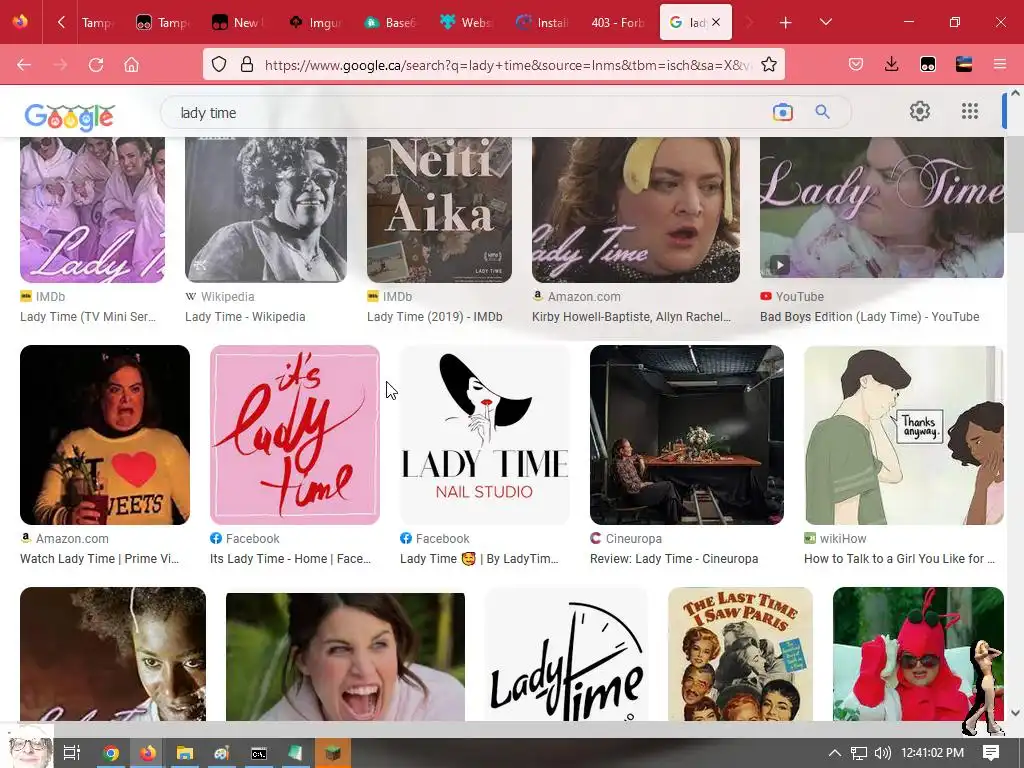
Task: Open Bad Boys Edition YouTube video thumbnail
Action: click(882, 208)
